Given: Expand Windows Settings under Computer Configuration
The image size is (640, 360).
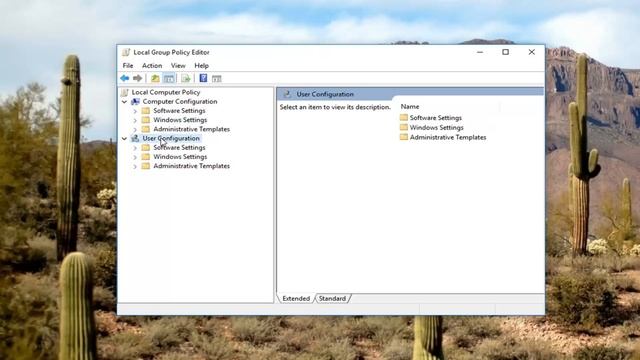Looking at the screenshot, I should [135, 120].
